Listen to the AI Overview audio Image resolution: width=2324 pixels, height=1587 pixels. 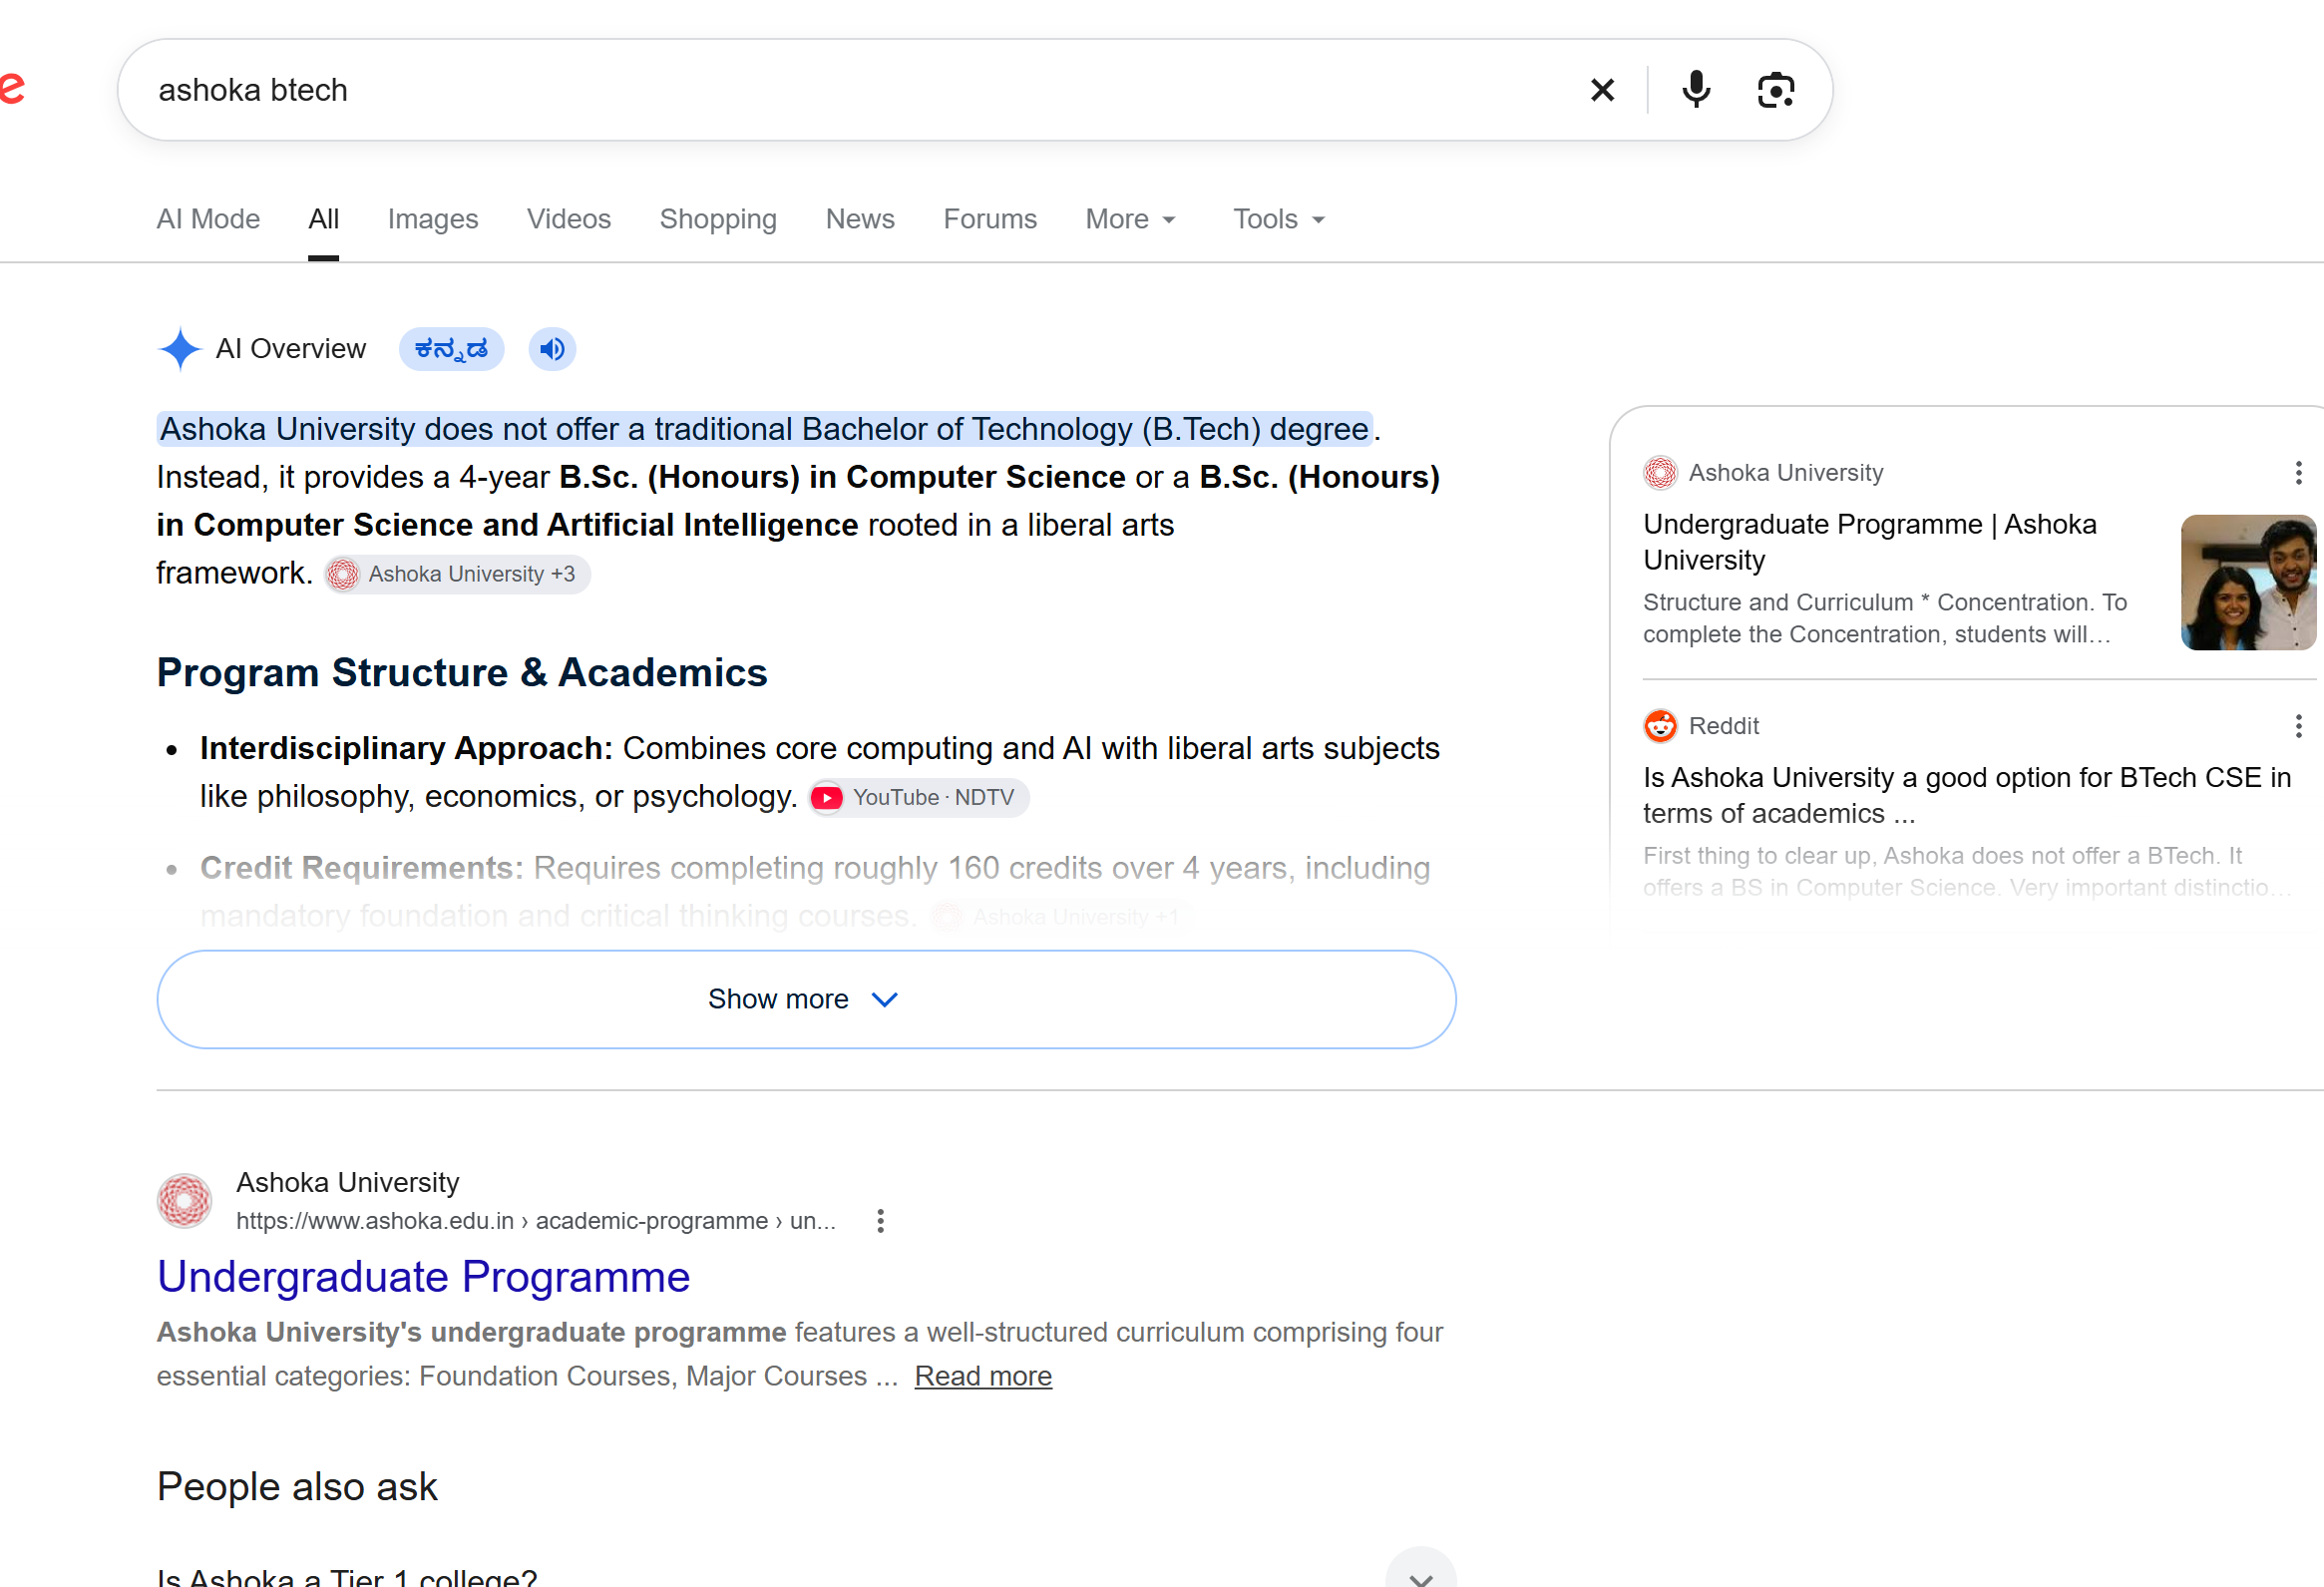click(552, 349)
